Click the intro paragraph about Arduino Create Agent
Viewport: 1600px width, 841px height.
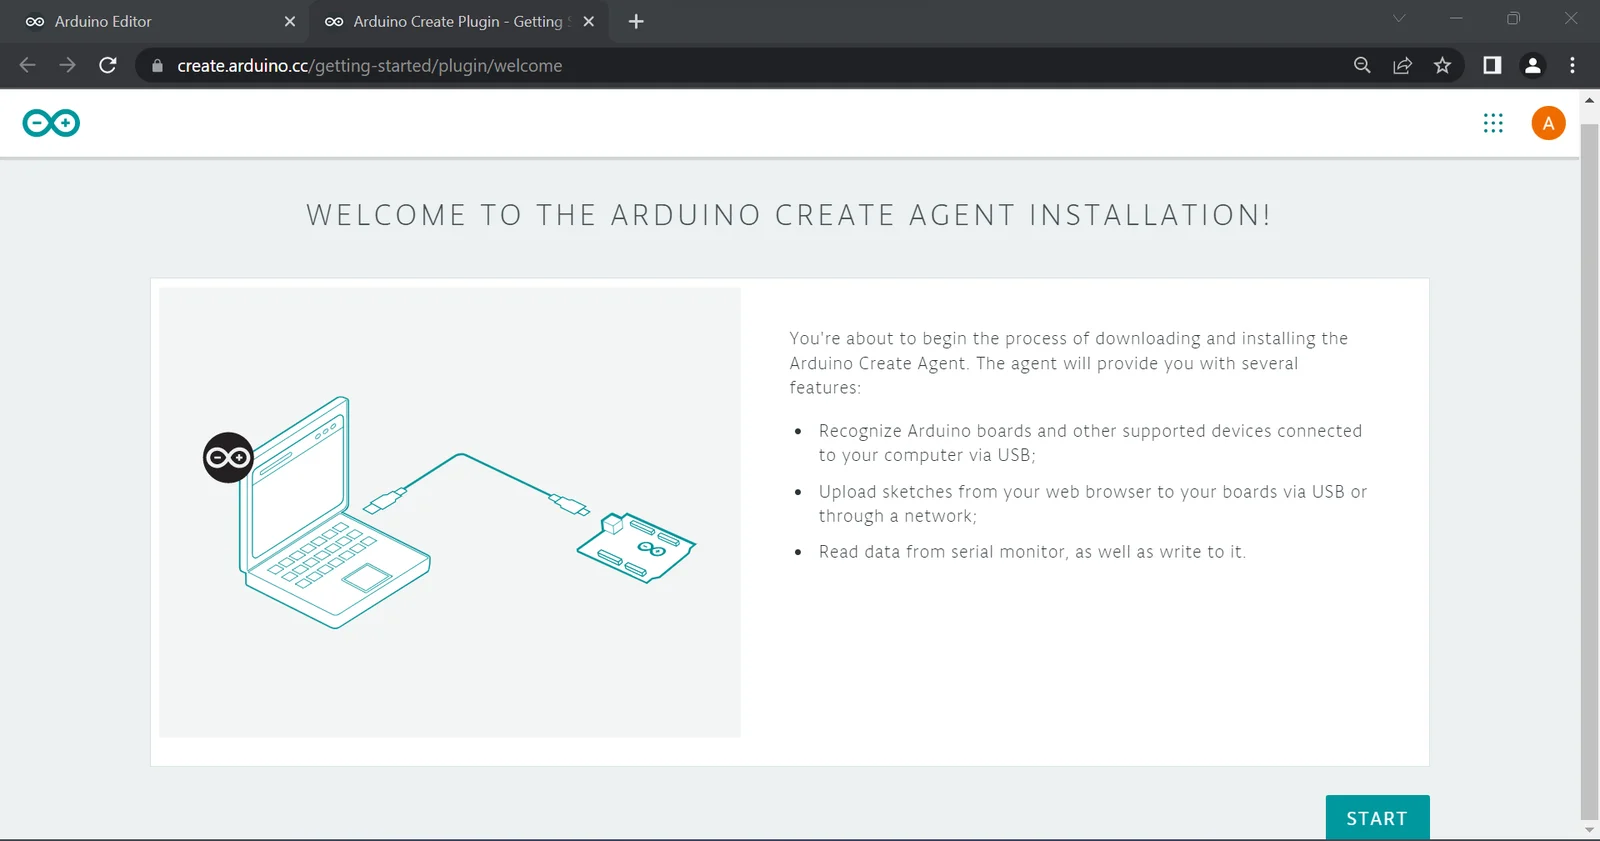(x=1068, y=363)
